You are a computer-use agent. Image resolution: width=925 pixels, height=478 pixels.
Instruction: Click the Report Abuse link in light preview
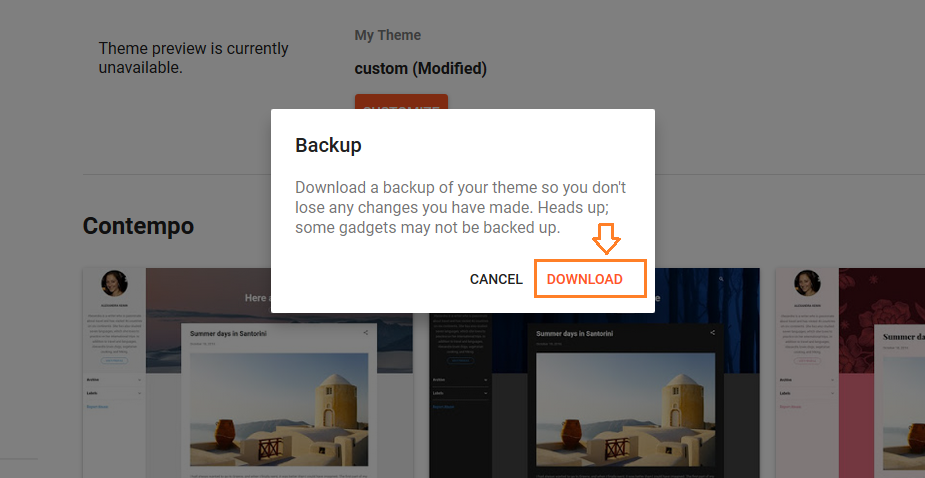tap(97, 407)
